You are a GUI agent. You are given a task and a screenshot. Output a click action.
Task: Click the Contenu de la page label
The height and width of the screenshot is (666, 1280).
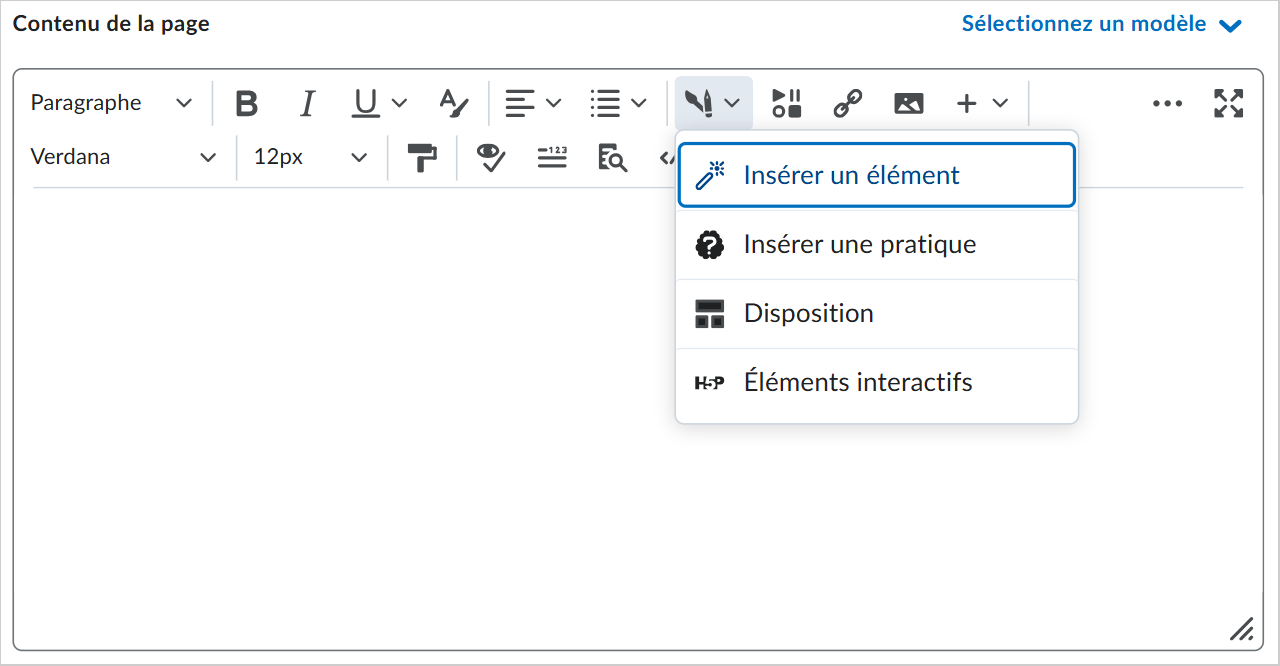tap(111, 24)
